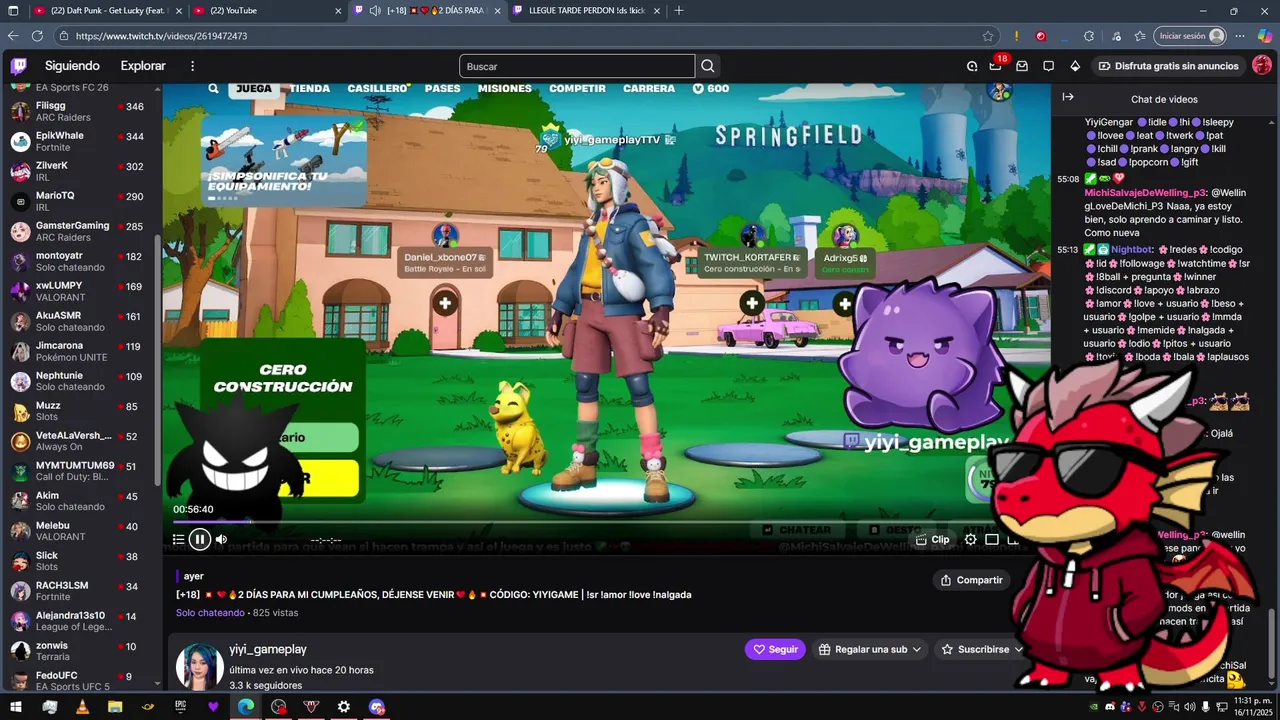Click the Siguiendo navigation link
This screenshot has width=1280, height=720.
click(72, 66)
